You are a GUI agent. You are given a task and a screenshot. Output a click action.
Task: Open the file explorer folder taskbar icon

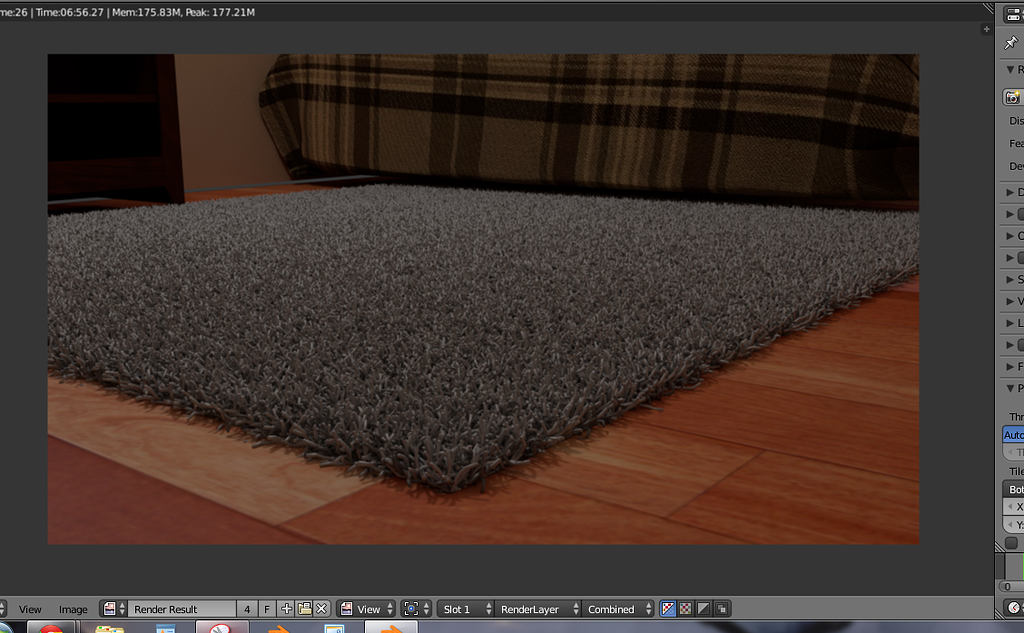point(110,628)
